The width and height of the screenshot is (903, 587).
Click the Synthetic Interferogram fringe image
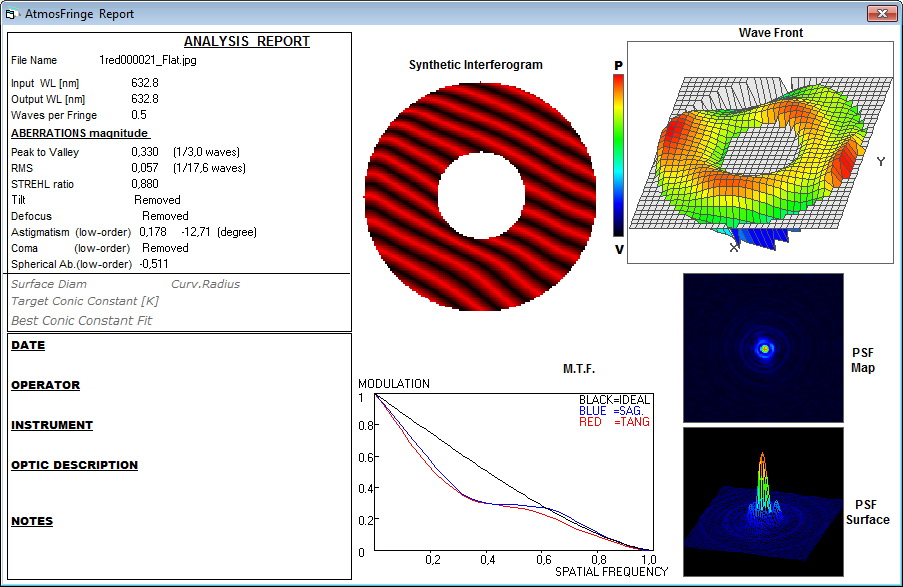click(480, 196)
